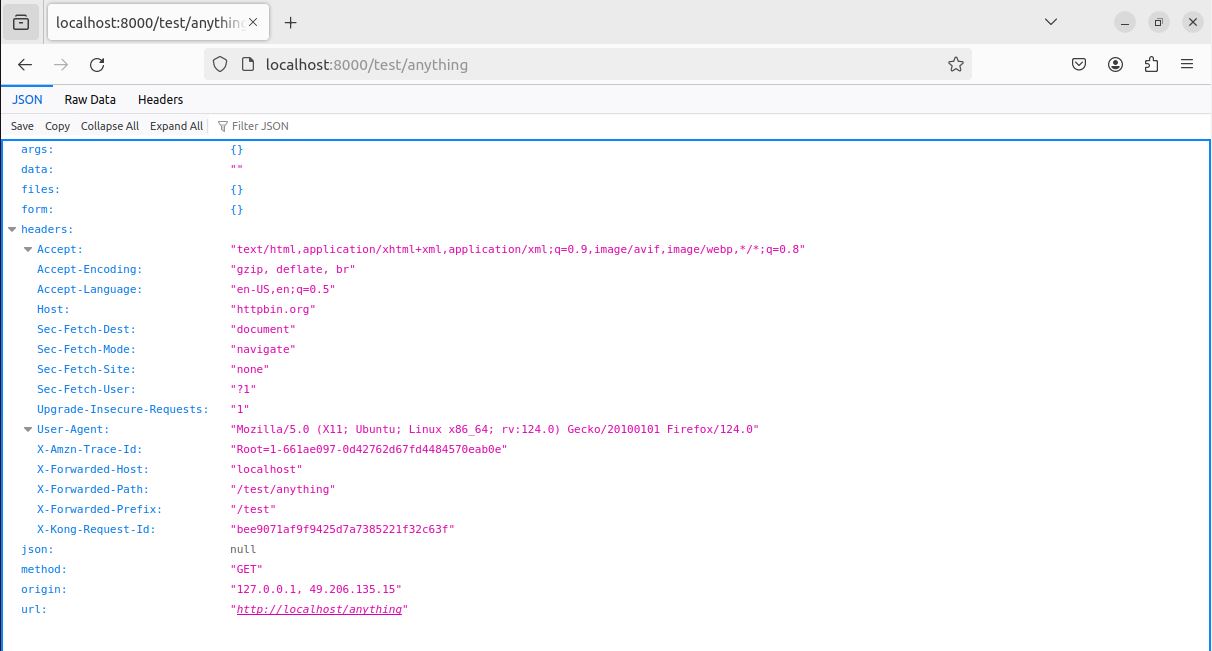Select the X-Forwarded-Path row
The image size is (1212, 651).
coord(606,489)
